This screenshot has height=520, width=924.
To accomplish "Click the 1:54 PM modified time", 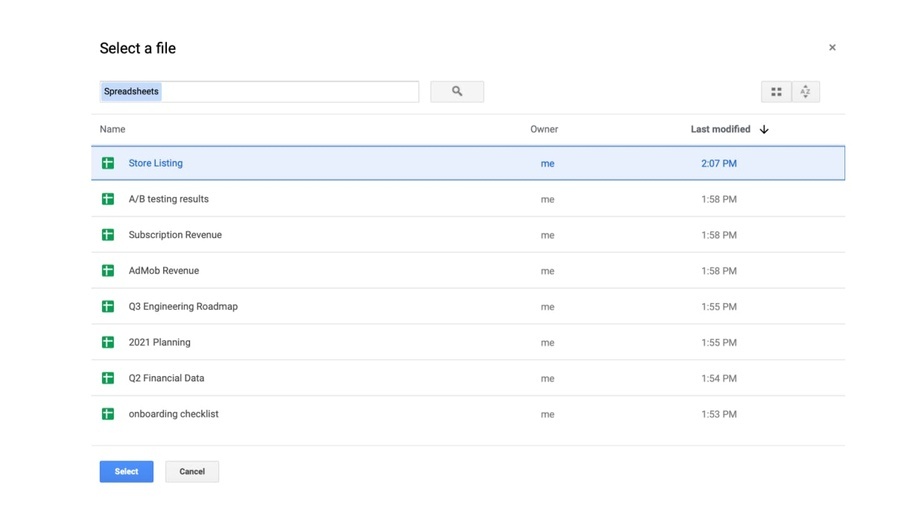I will pyautogui.click(x=719, y=379).
